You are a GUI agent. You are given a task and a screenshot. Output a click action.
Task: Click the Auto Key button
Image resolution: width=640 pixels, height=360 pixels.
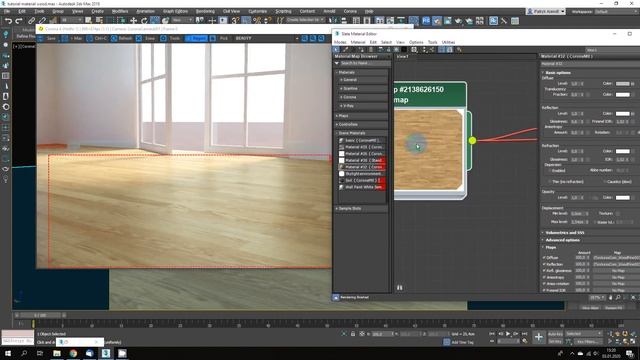coord(555,334)
